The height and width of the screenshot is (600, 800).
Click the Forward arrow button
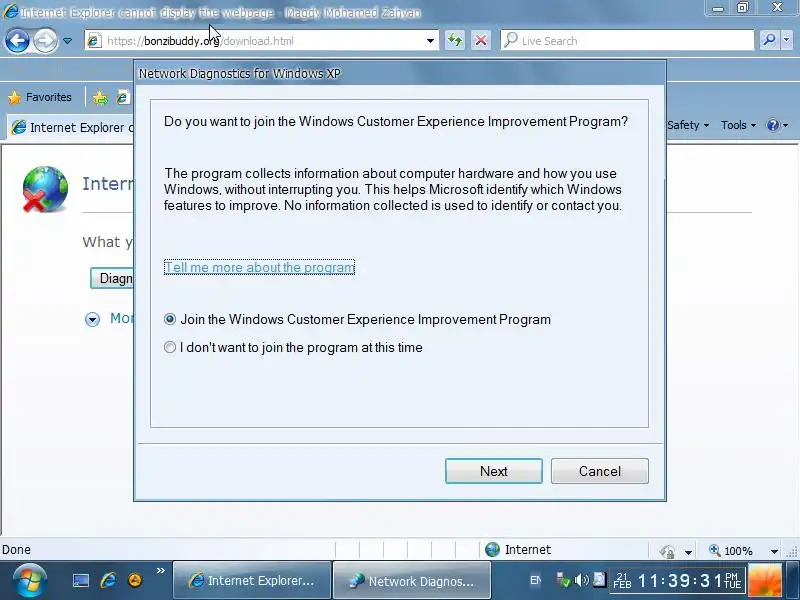point(46,41)
